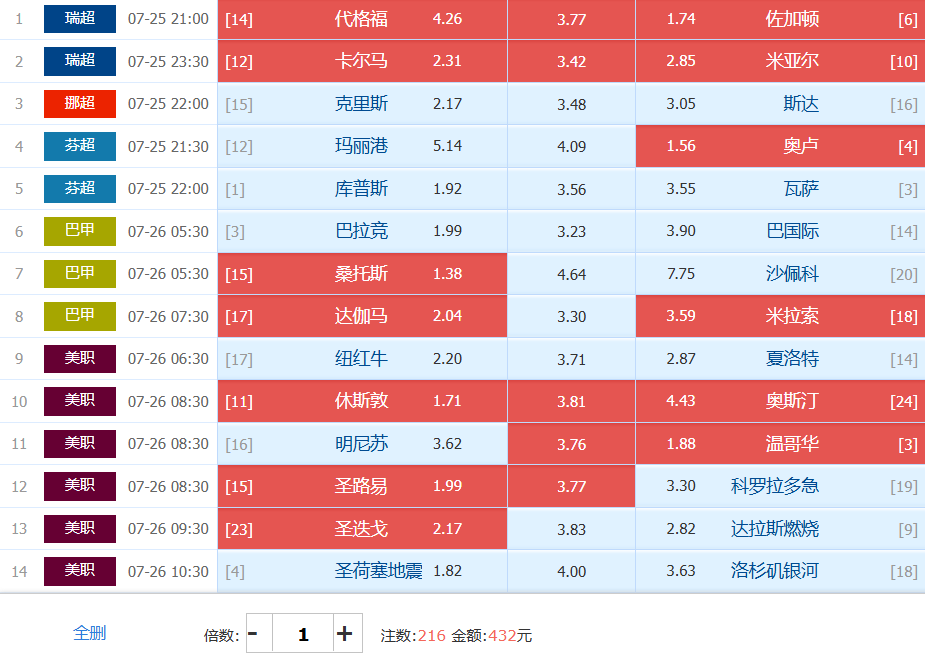The height and width of the screenshot is (653, 925).
Task: Select 克里斯 2.17 home win
Action: (362, 104)
